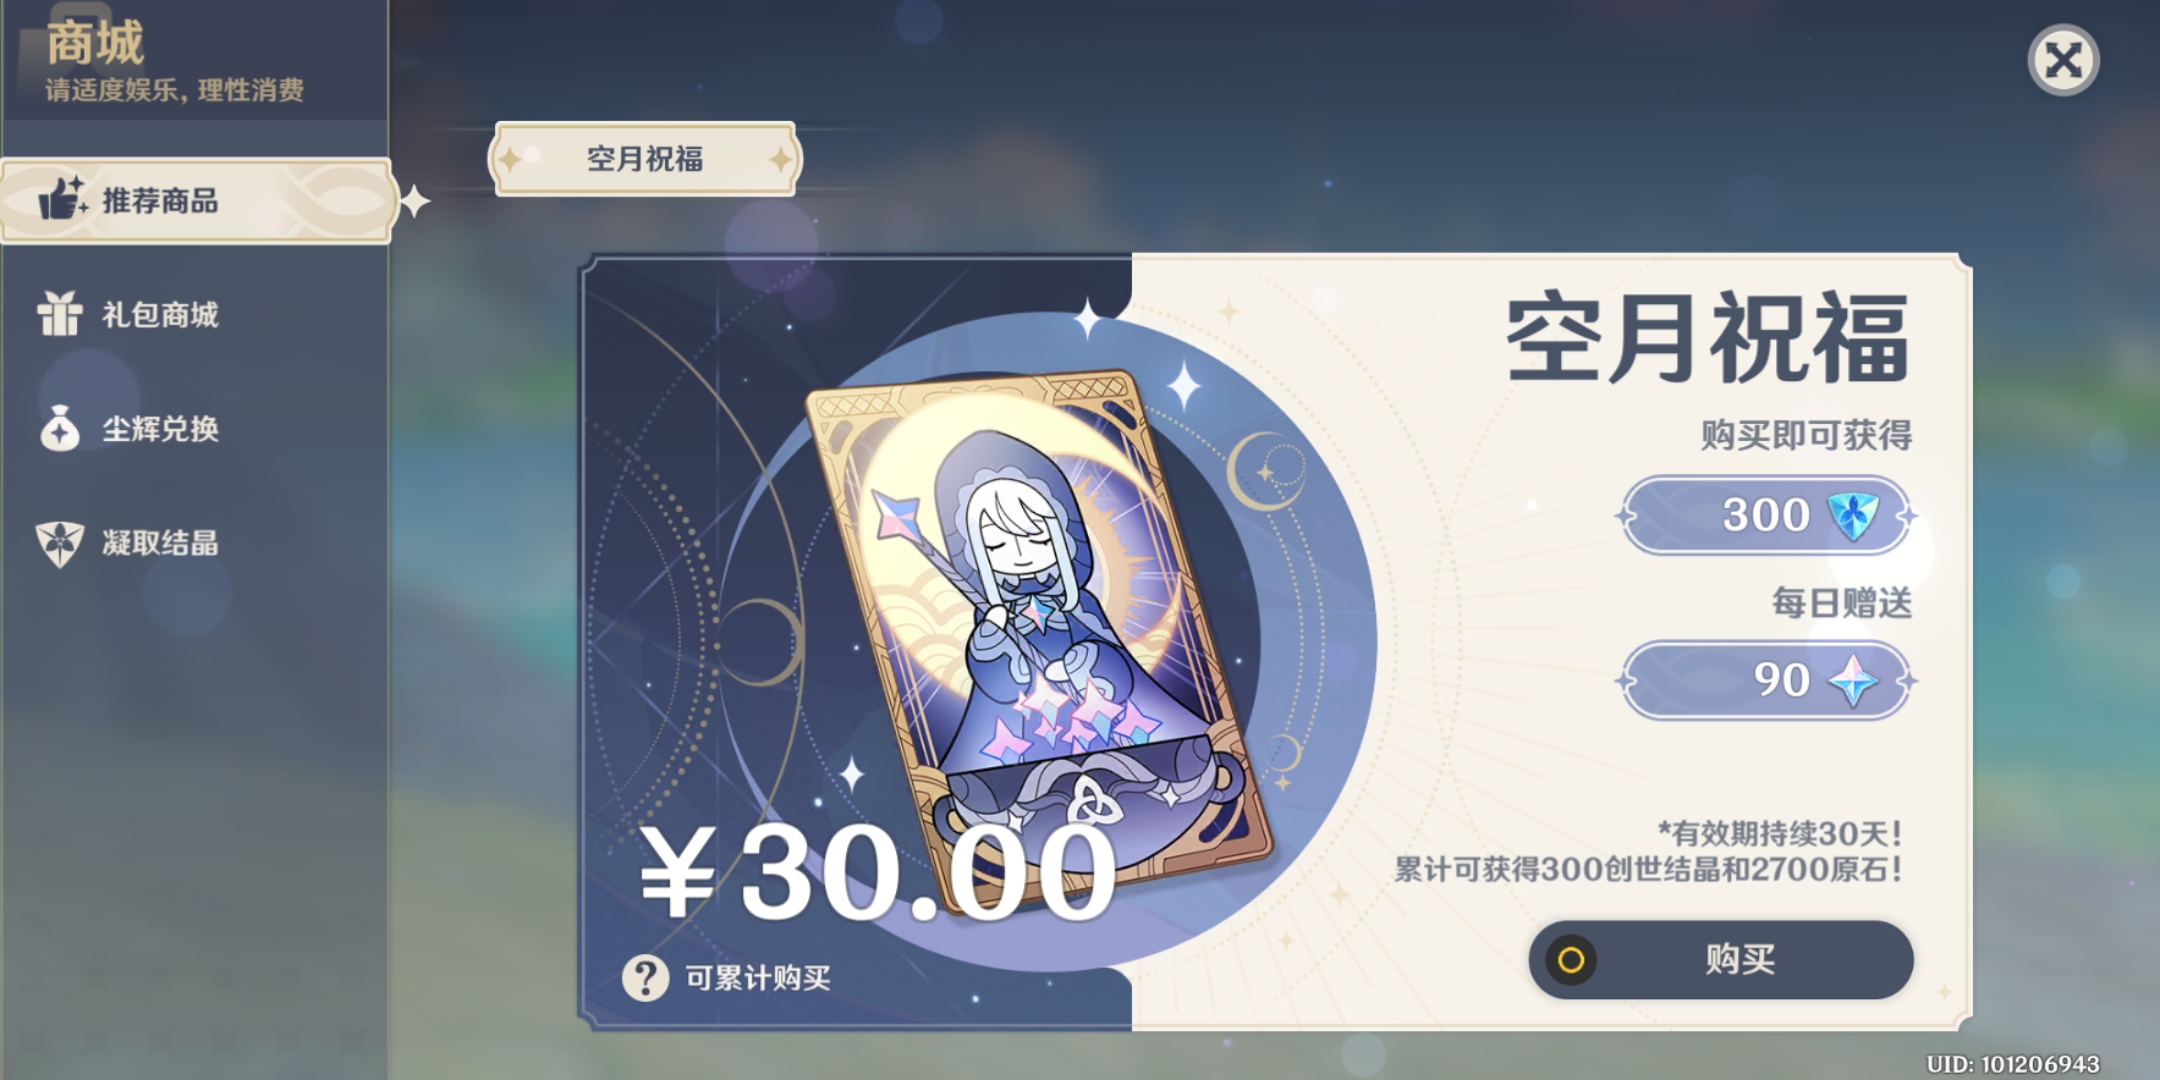Click the yellow circle icon on 购买 button
2160x1080 pixels.
tap(1571, 960)
